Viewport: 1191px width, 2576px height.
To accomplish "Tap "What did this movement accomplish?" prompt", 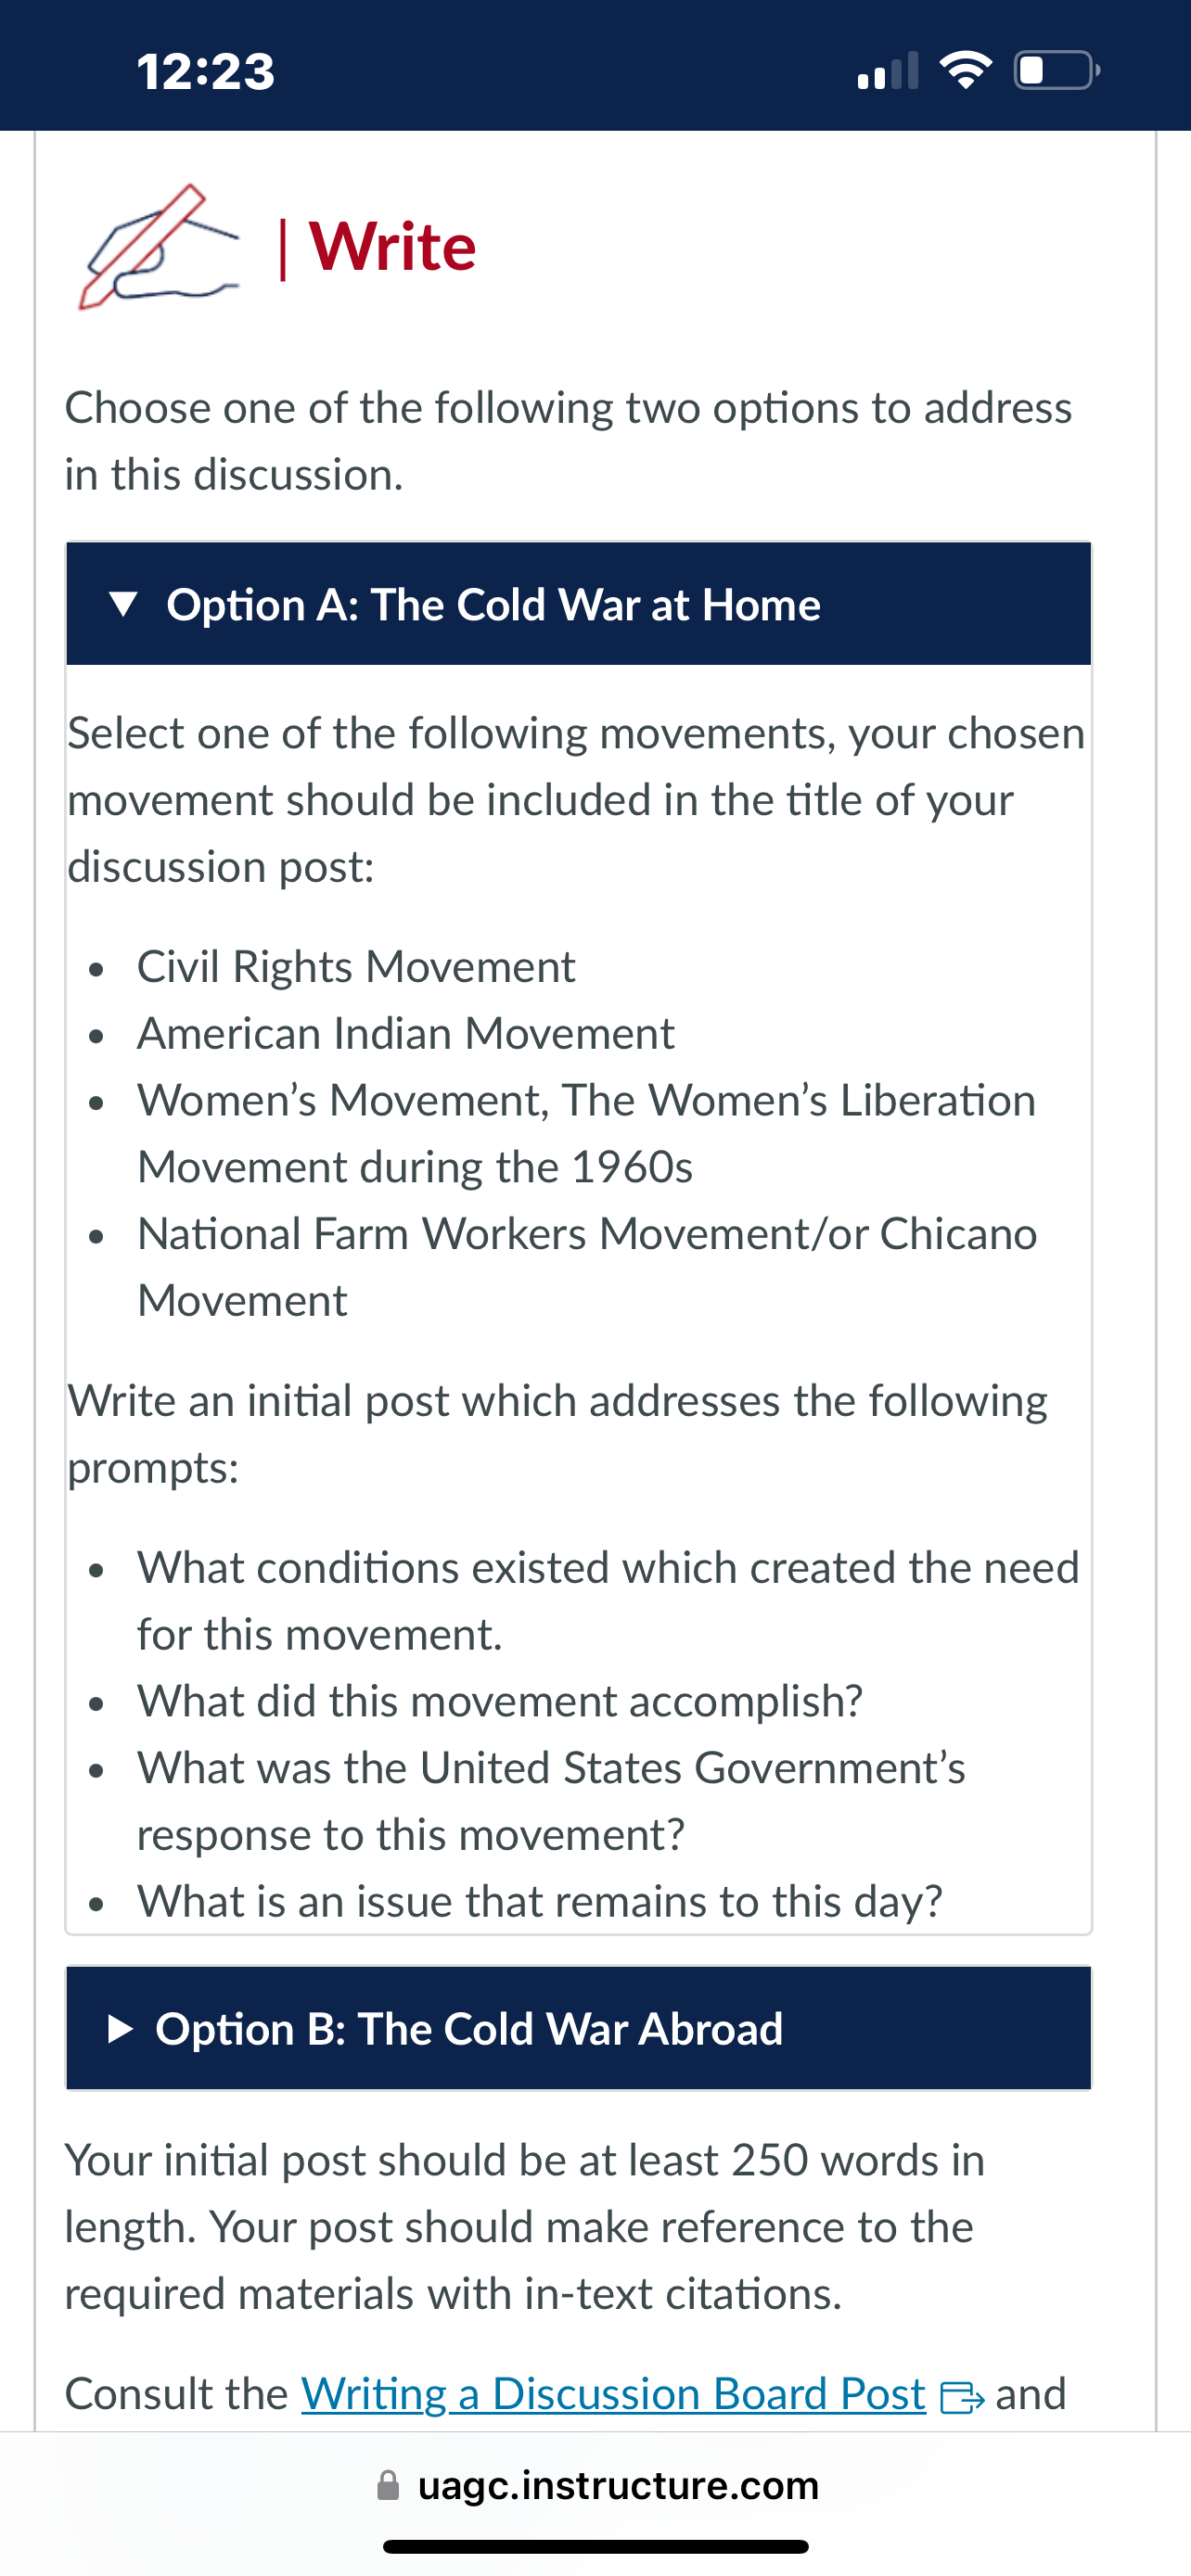I will click(x=500, y=1701).
